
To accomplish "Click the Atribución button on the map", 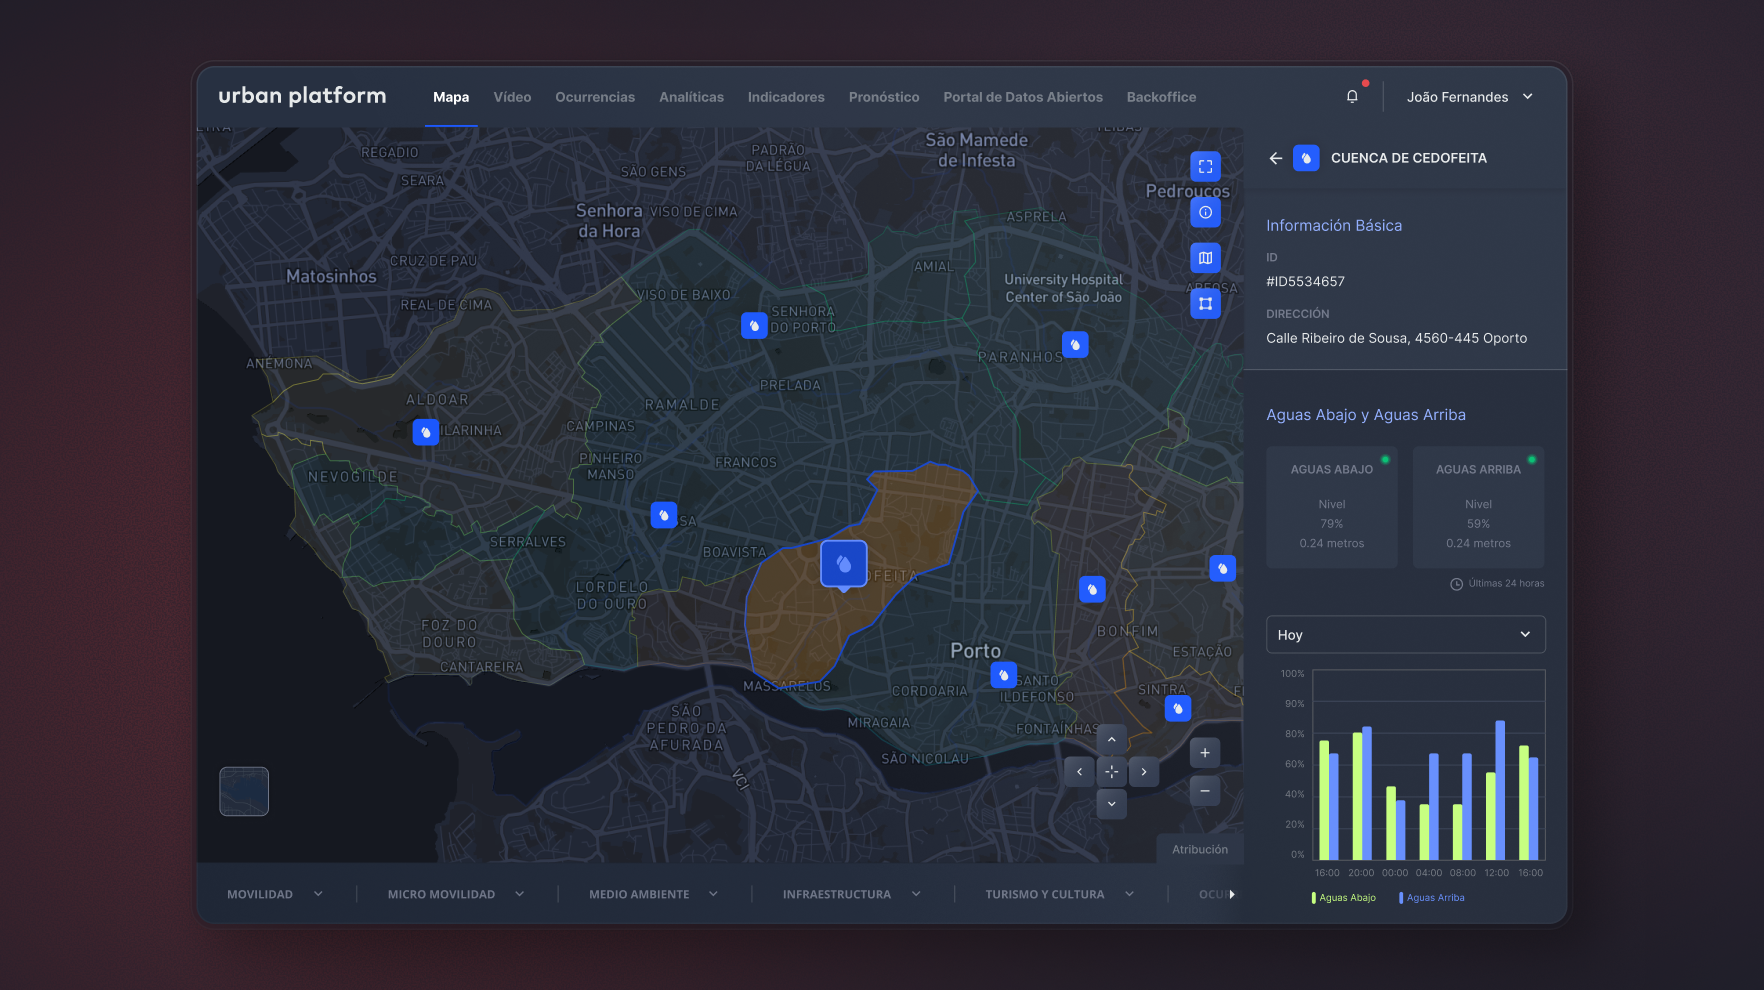I will tap(1200, 849).
